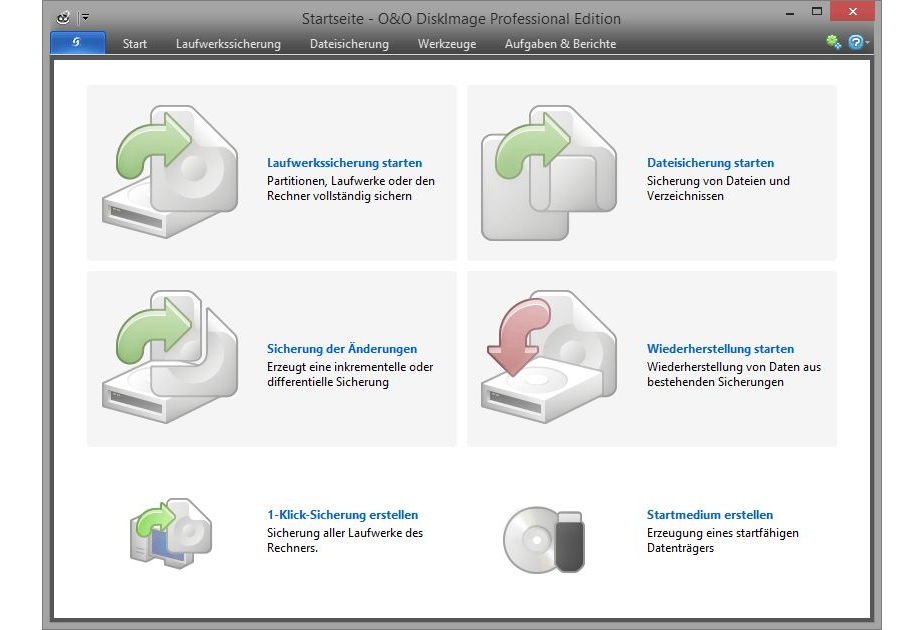Open the Dateisicherung starten link
Screen dimensions: 922x630
[x=710, y=163]
